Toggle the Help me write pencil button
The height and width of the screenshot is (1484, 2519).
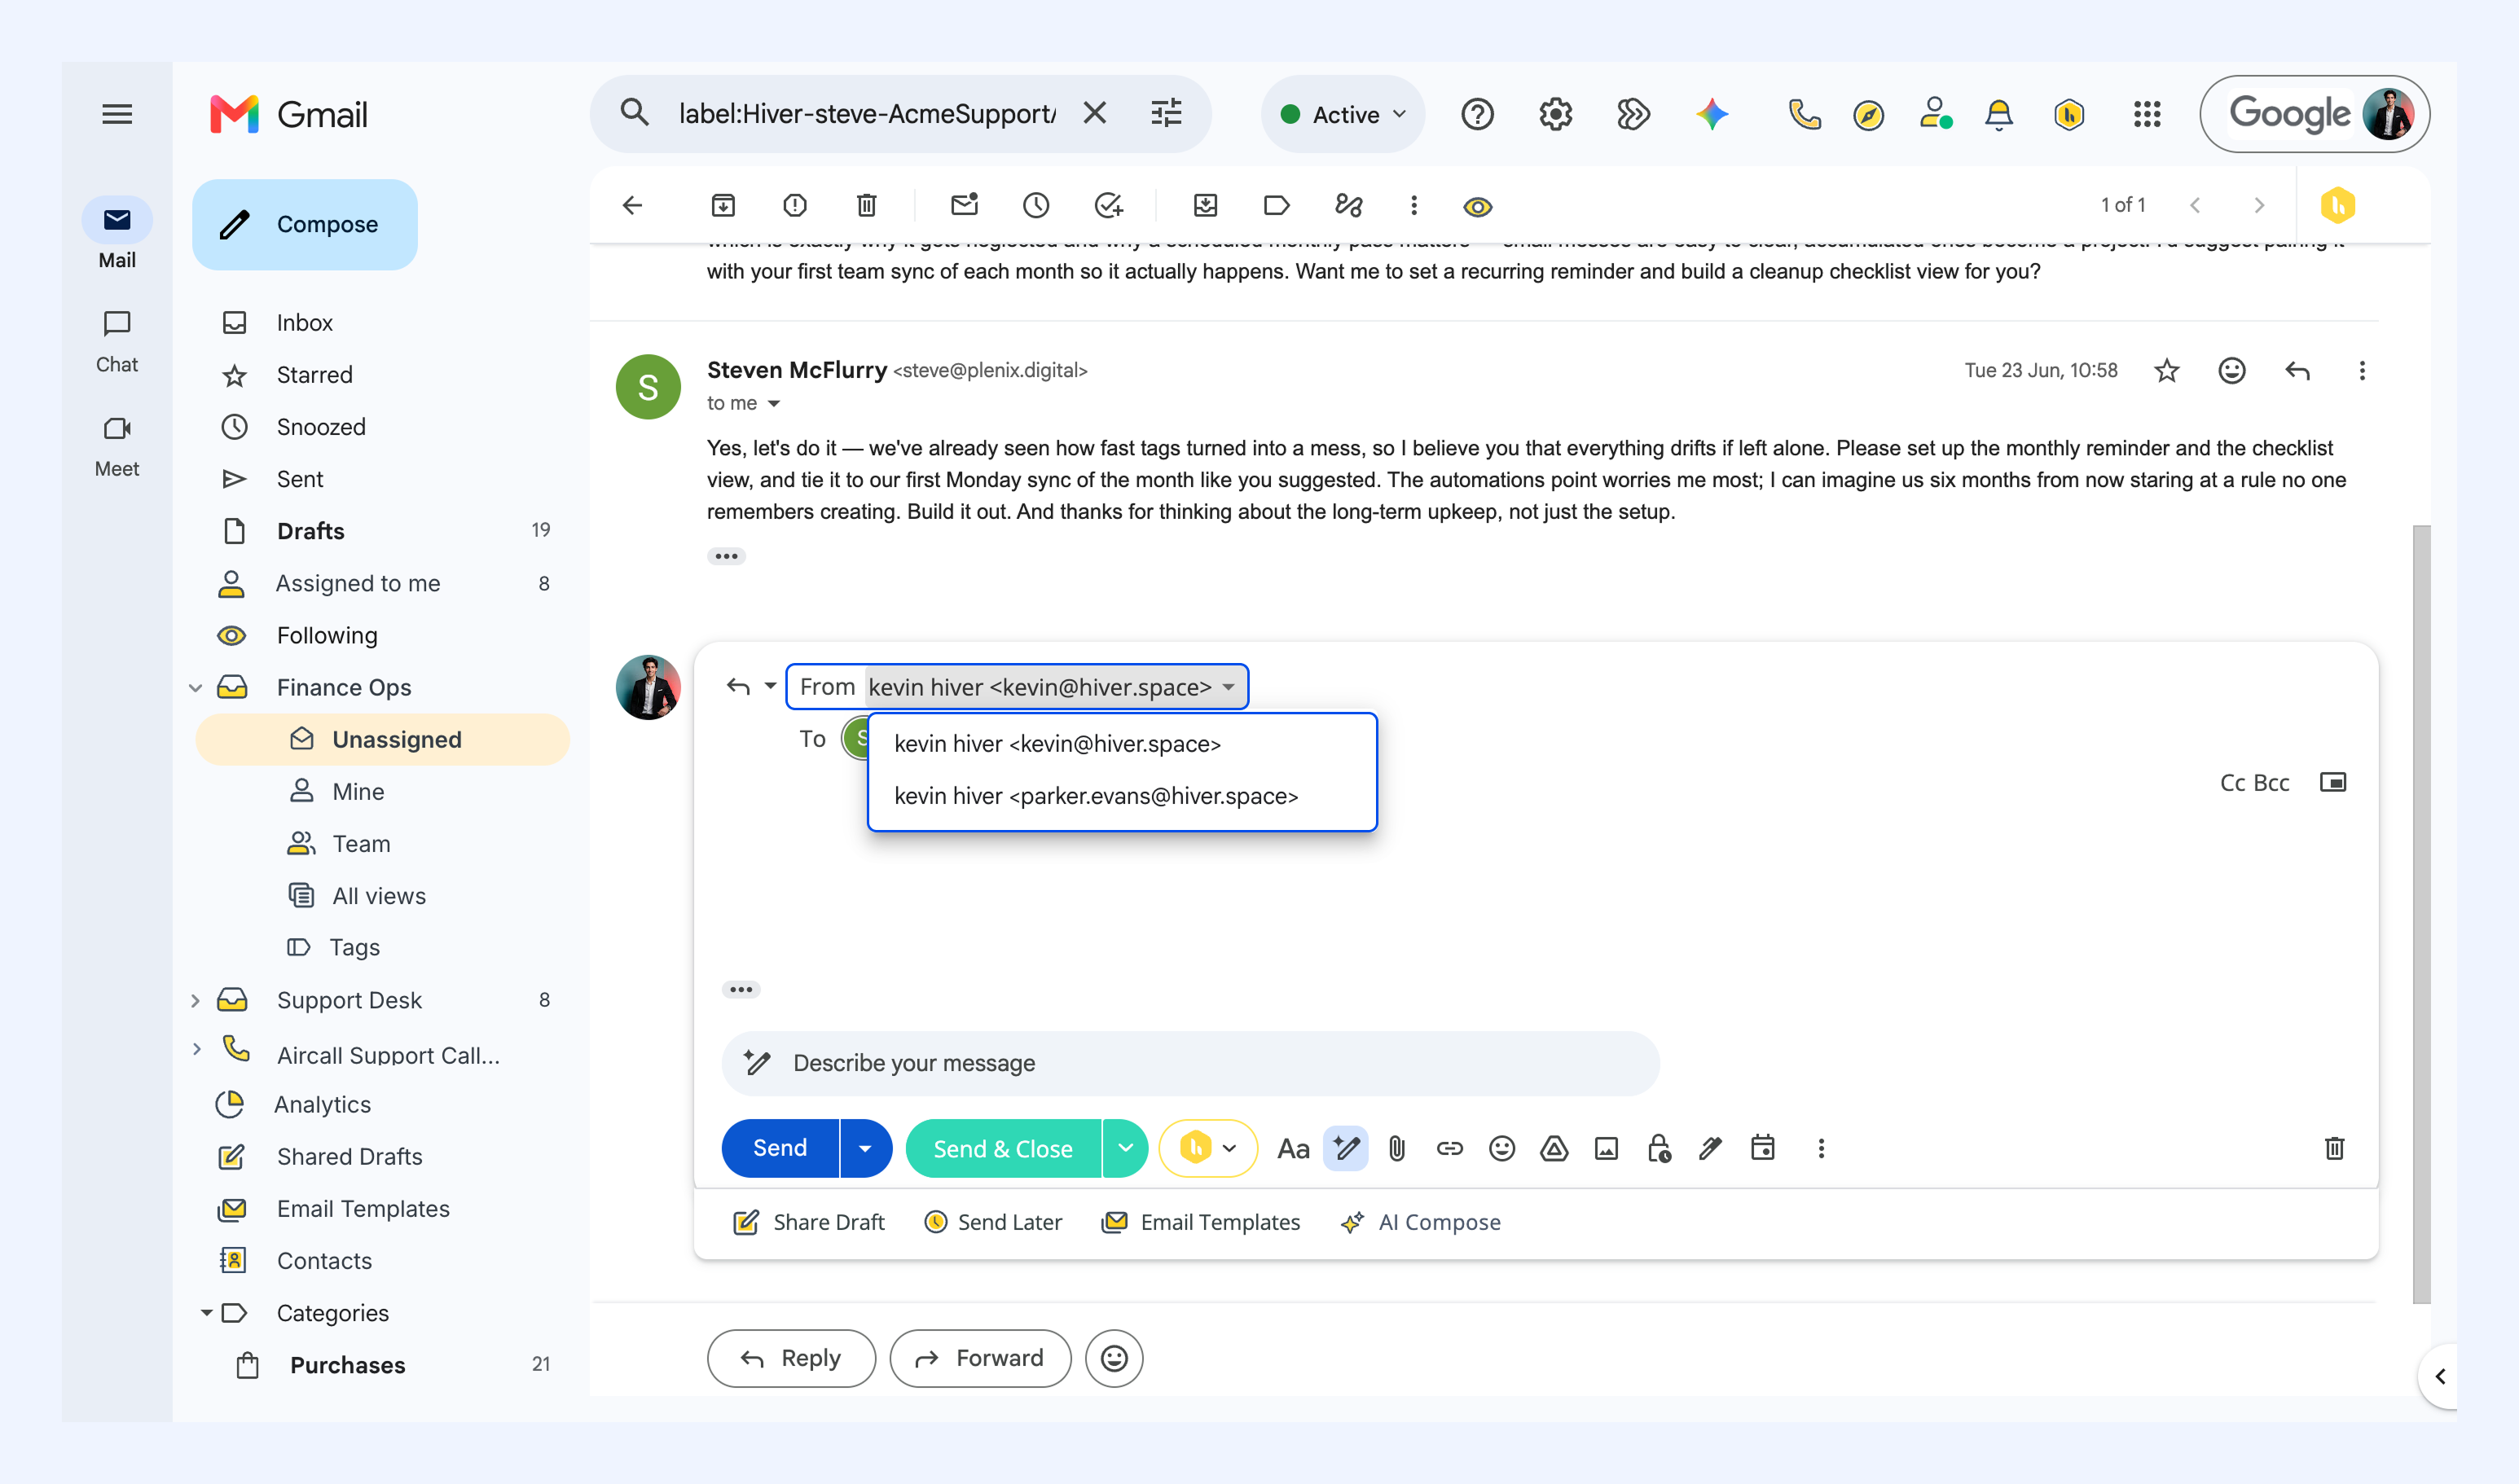click(1345, 1148)
